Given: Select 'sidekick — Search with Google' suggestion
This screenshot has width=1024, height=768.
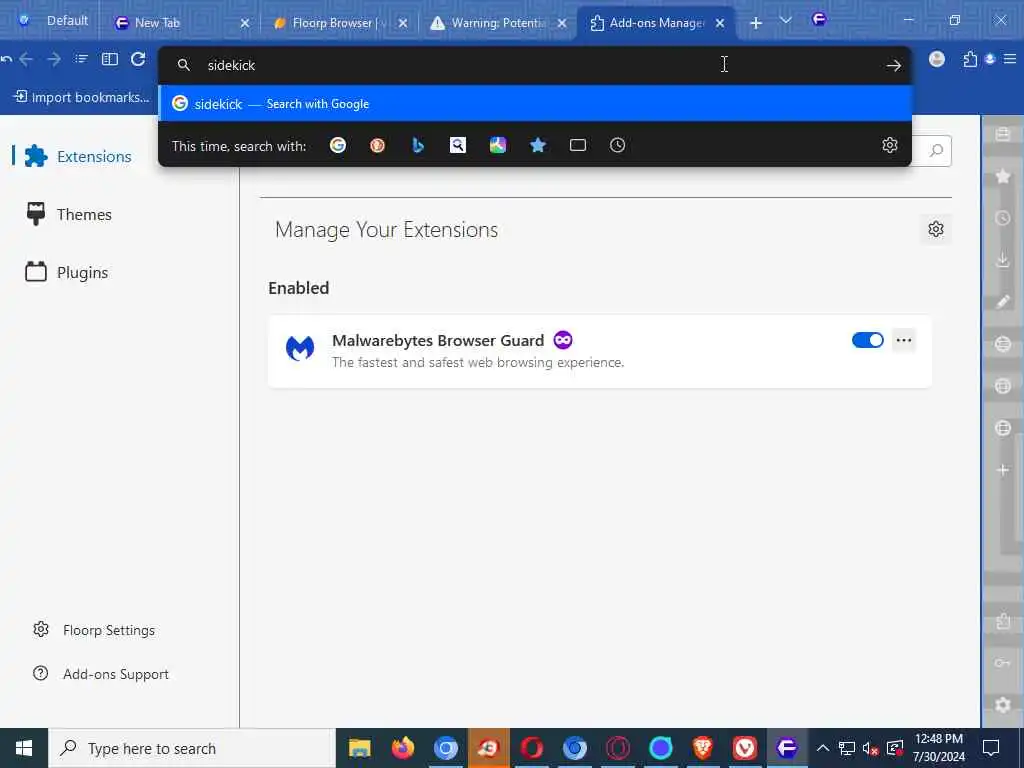Looking at the screenshot, I should coord(535,104).
